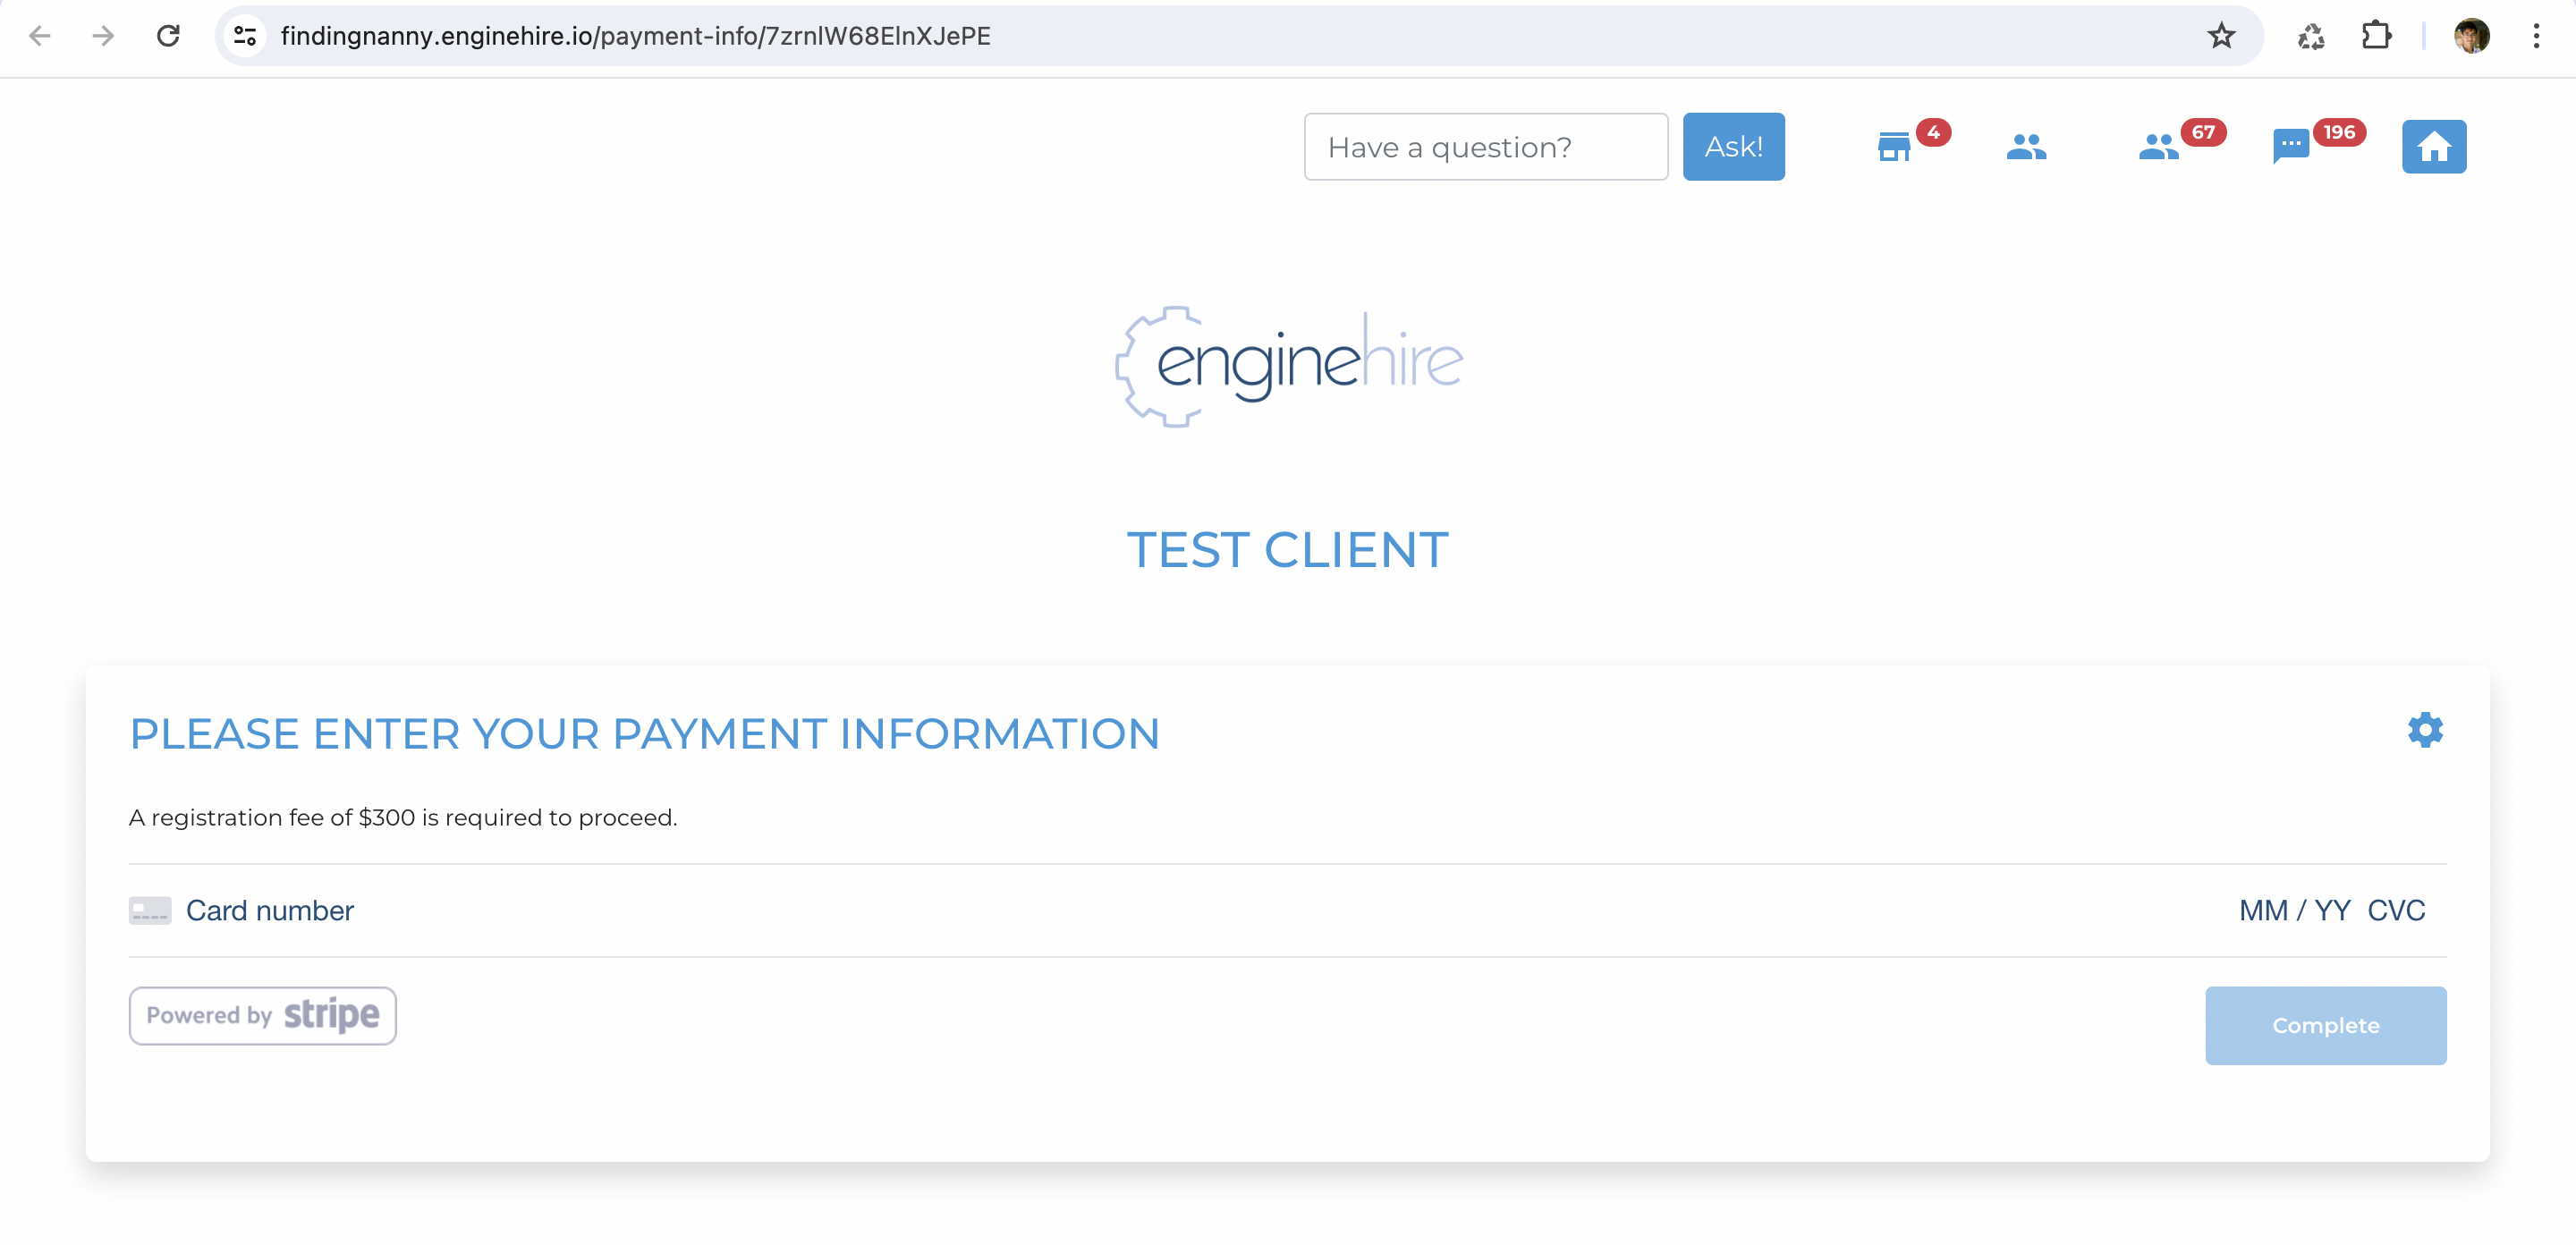Open site information icon in the address bar
The image size is (2576, 1245).
click(245, 36)
